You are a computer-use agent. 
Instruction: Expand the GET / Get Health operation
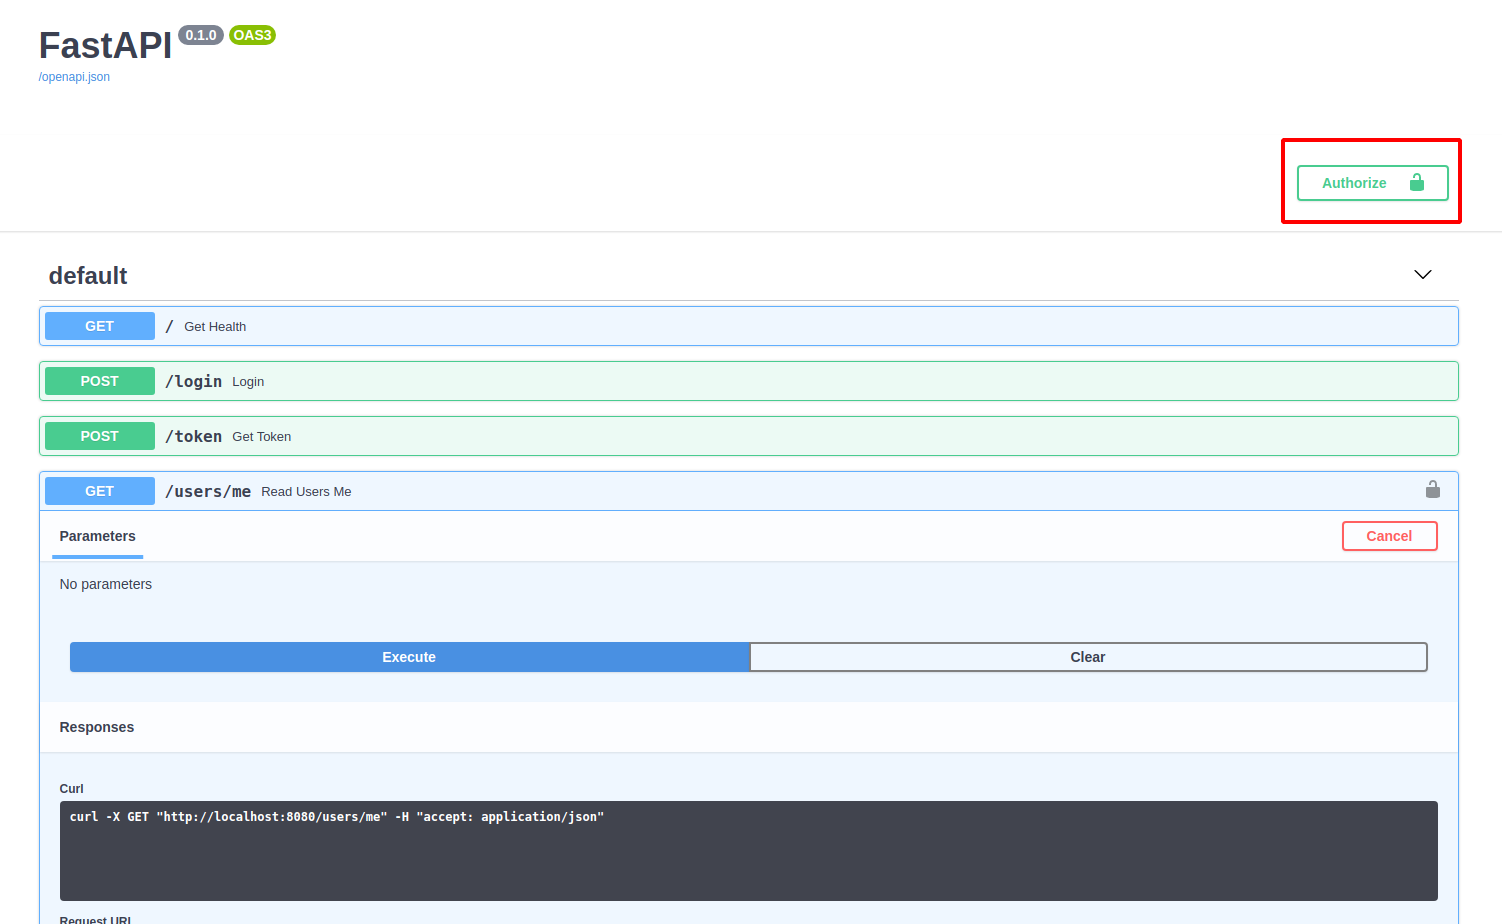coord(700,326)
